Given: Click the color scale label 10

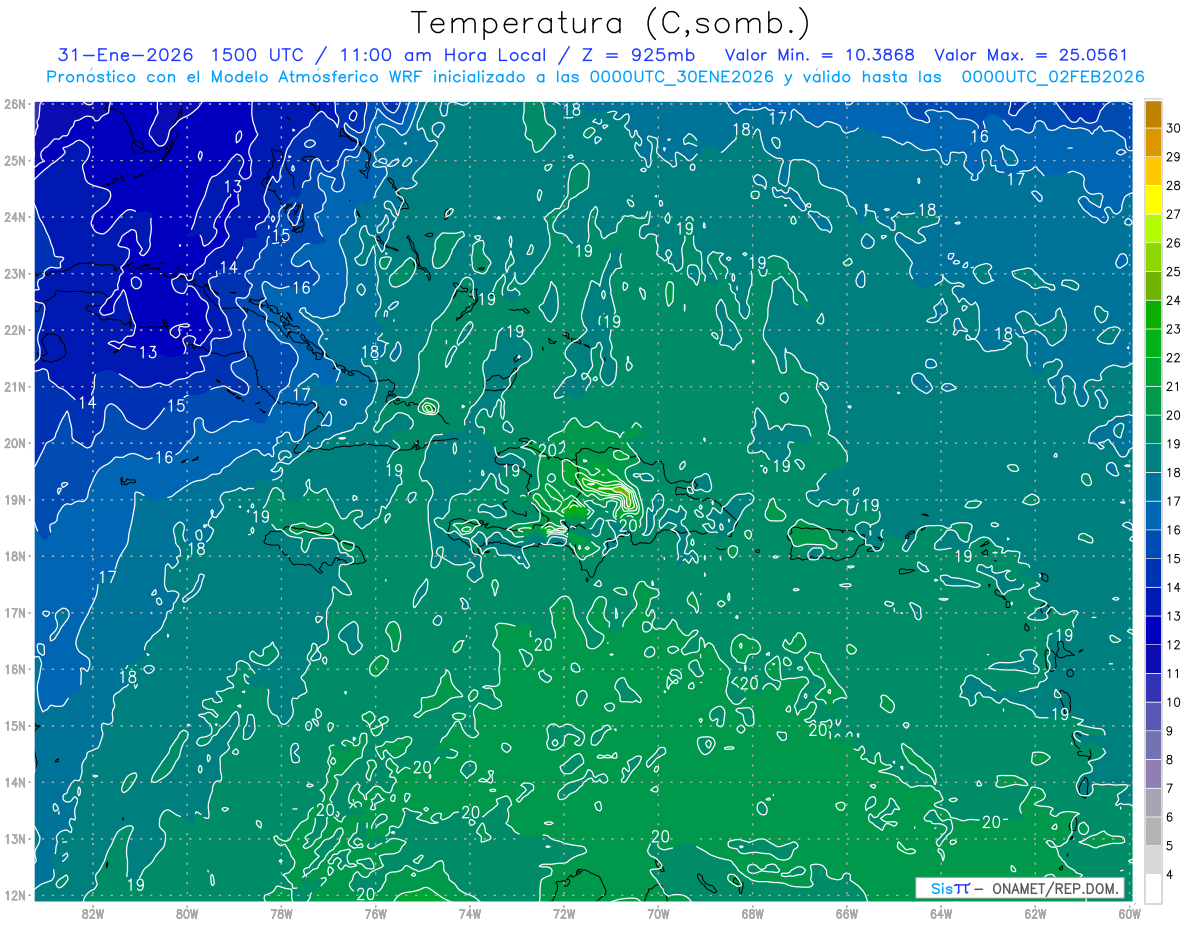Looking at the screenshot, I should point(1174,702).
